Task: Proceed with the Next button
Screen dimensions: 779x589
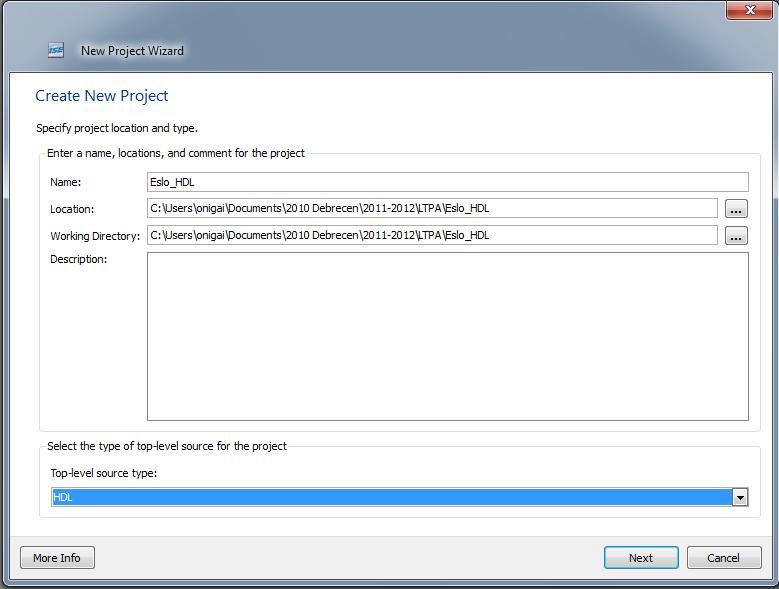Action: [641, 558]
